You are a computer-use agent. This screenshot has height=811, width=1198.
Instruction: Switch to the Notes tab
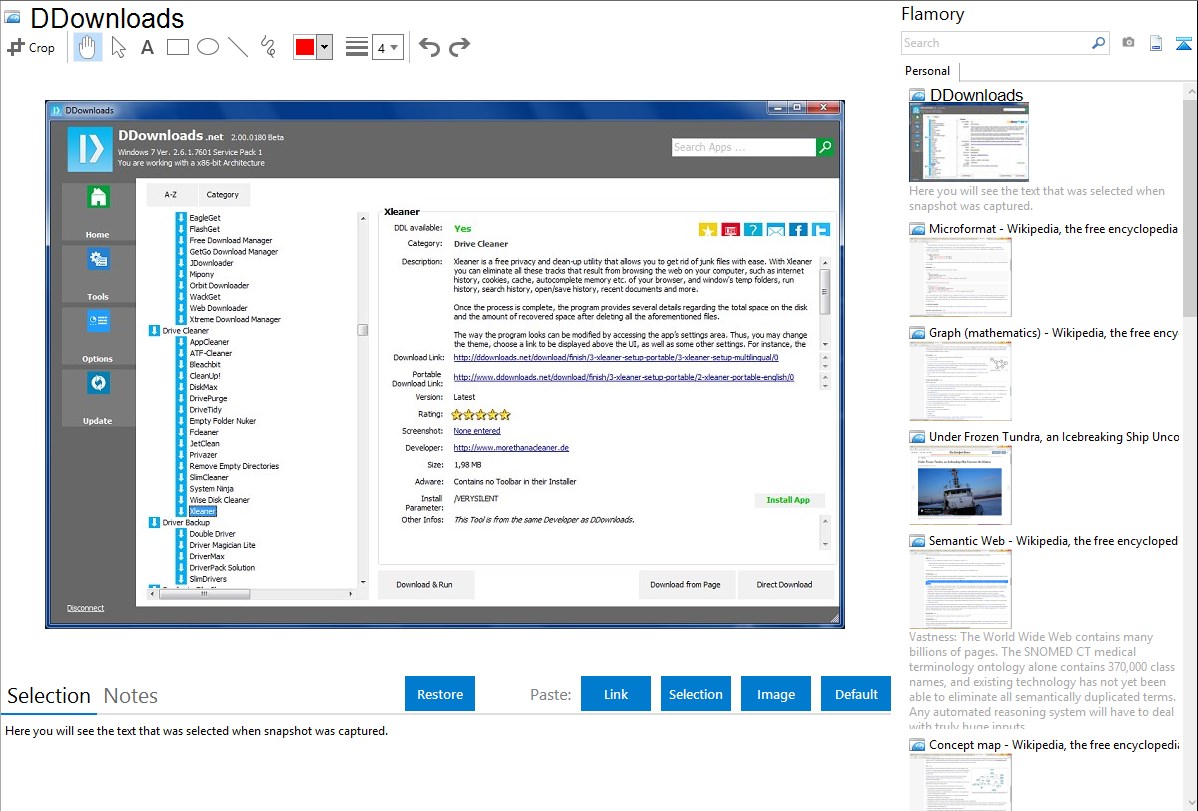coord(131,696)
